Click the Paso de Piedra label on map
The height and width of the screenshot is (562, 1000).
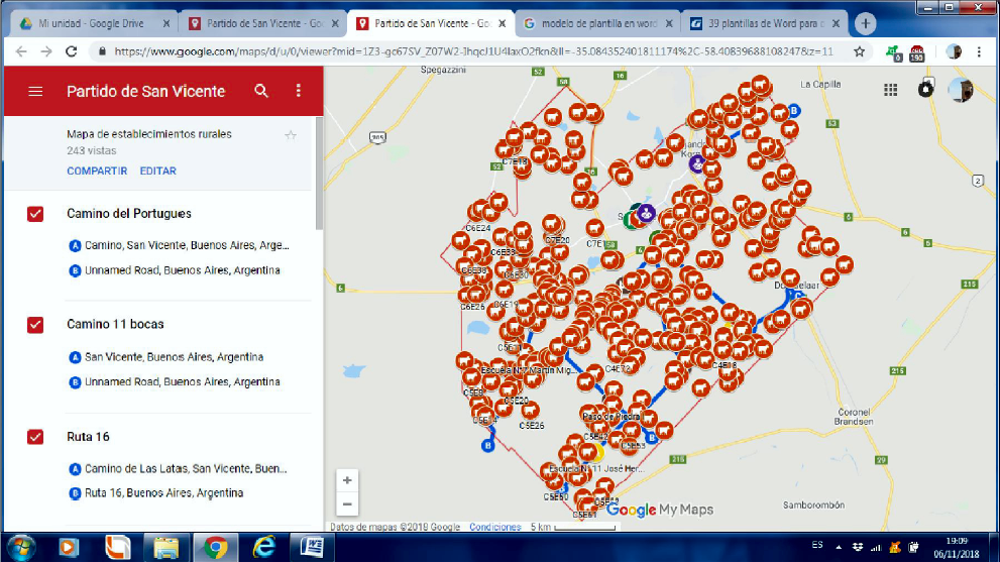pyautogui.click(x=611, y=417)
